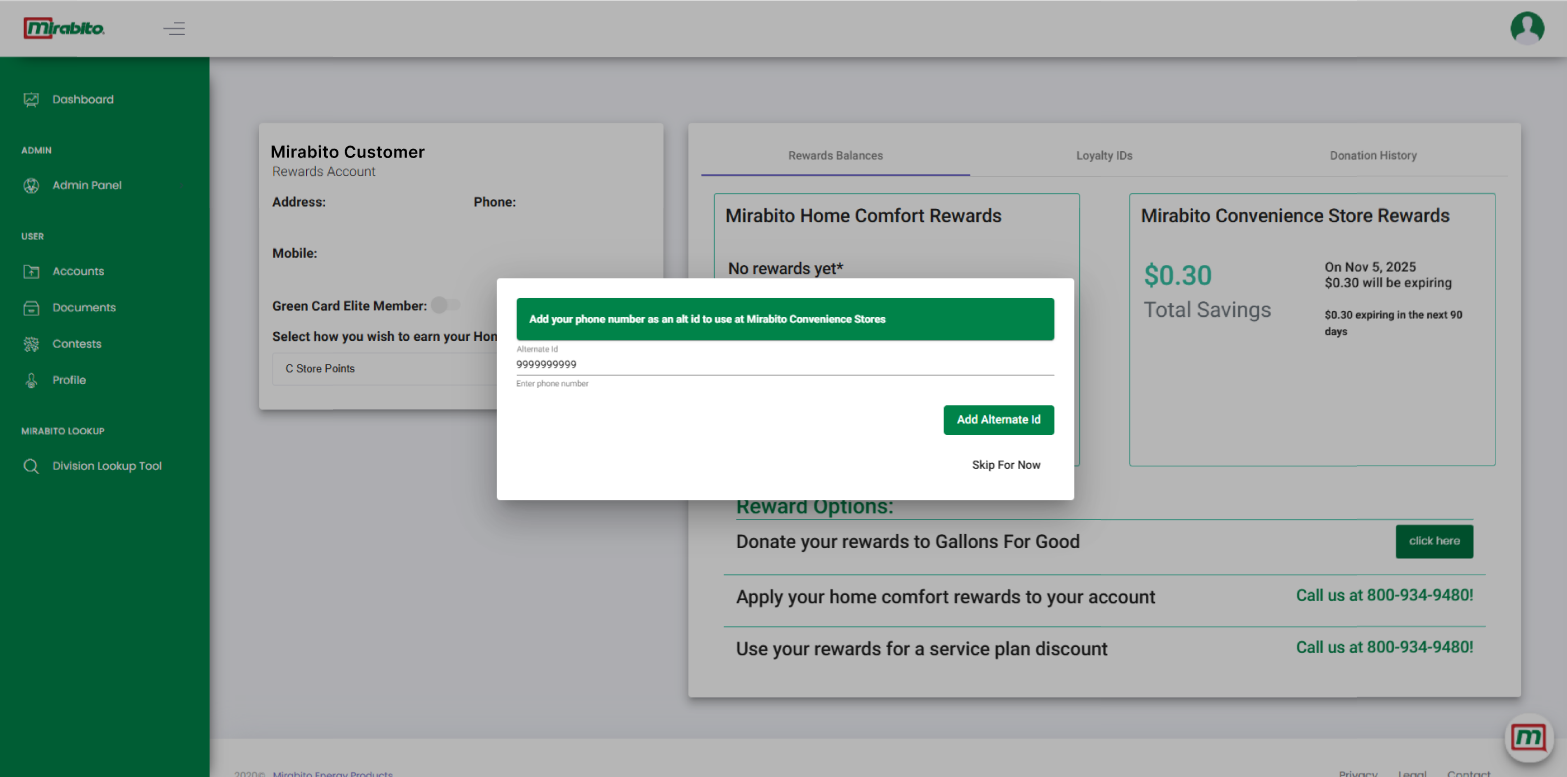Click the Division Lookup Tool search icon
Image resolution: width=1567 pixels, height=777 pixels.
(31, 466)
